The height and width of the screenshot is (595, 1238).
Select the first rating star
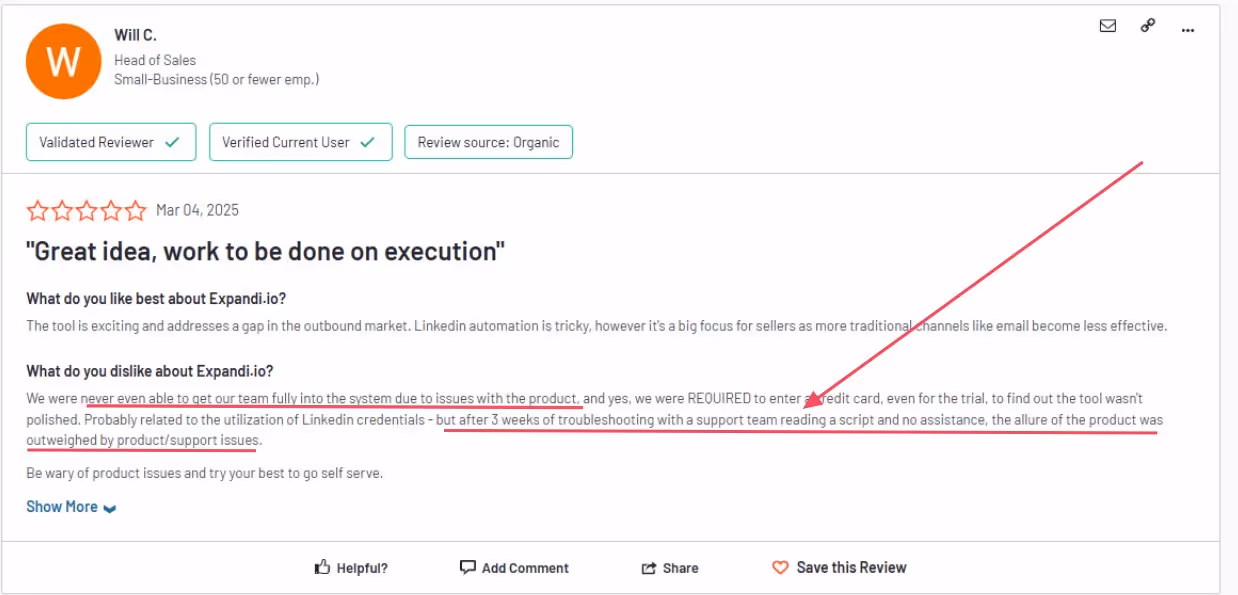pyautogui.click(x=36, y=210)
